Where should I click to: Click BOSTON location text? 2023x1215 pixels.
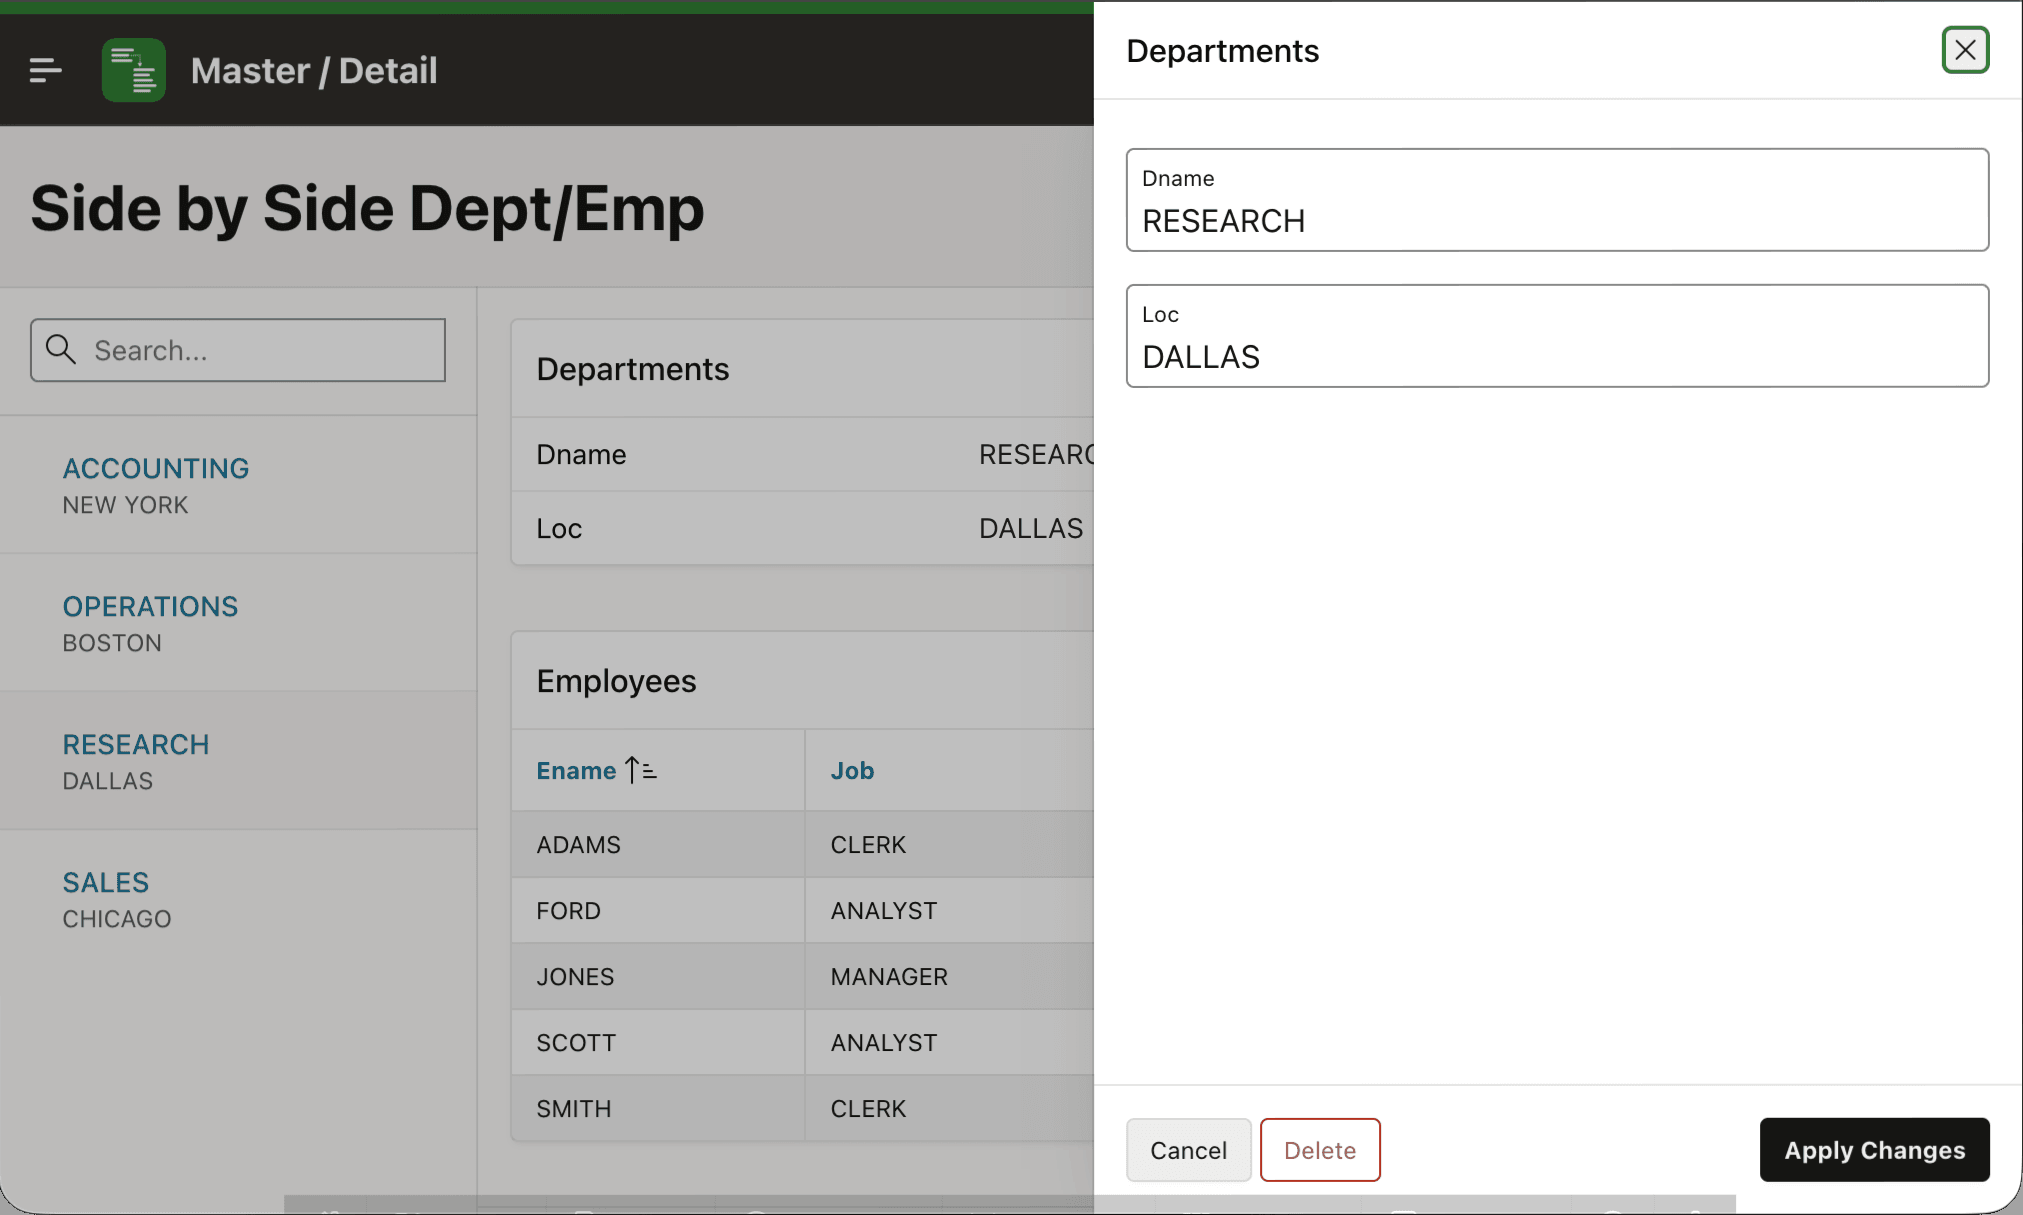[x=112, y=643]
